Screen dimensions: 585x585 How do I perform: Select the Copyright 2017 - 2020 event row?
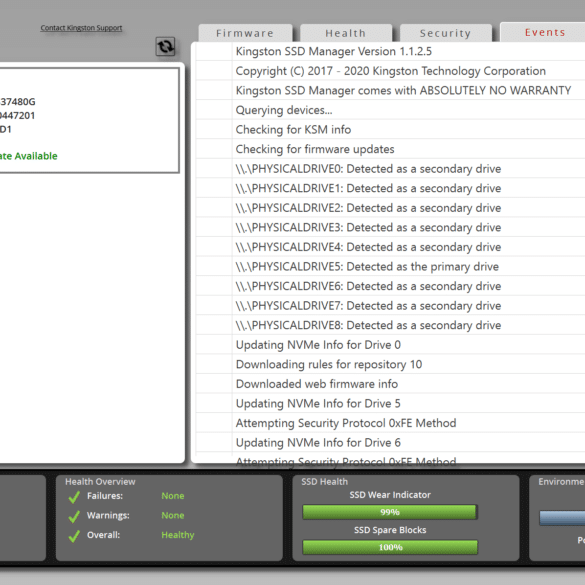pyautogui.click(x=390, y=71)
